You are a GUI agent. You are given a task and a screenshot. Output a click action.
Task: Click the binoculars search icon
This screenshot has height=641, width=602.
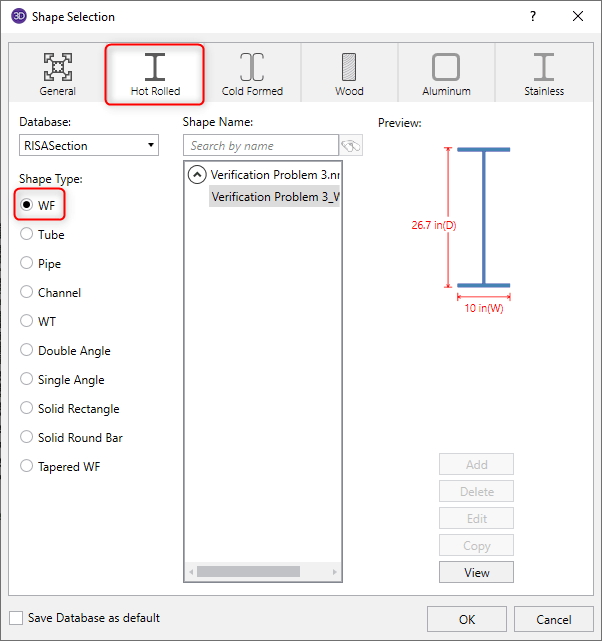[x=351, y=146]
